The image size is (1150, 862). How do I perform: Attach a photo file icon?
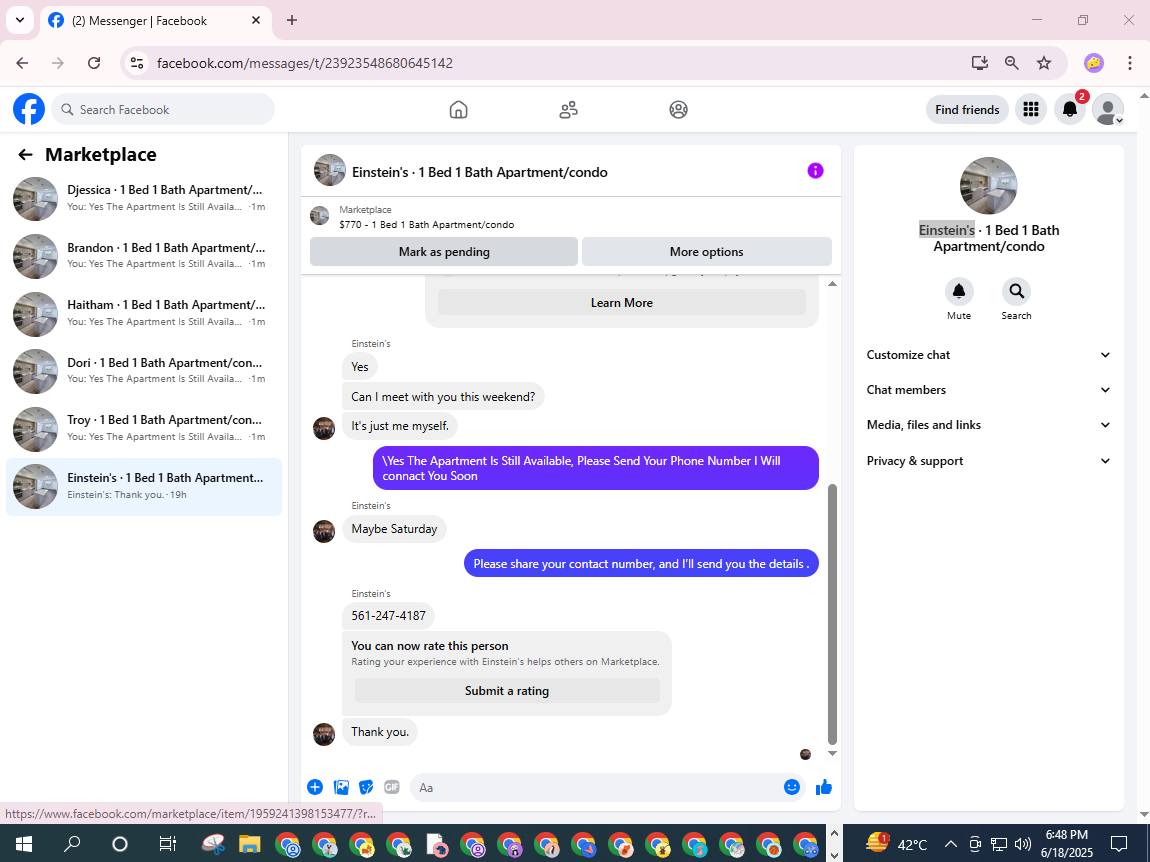point(341,787)
